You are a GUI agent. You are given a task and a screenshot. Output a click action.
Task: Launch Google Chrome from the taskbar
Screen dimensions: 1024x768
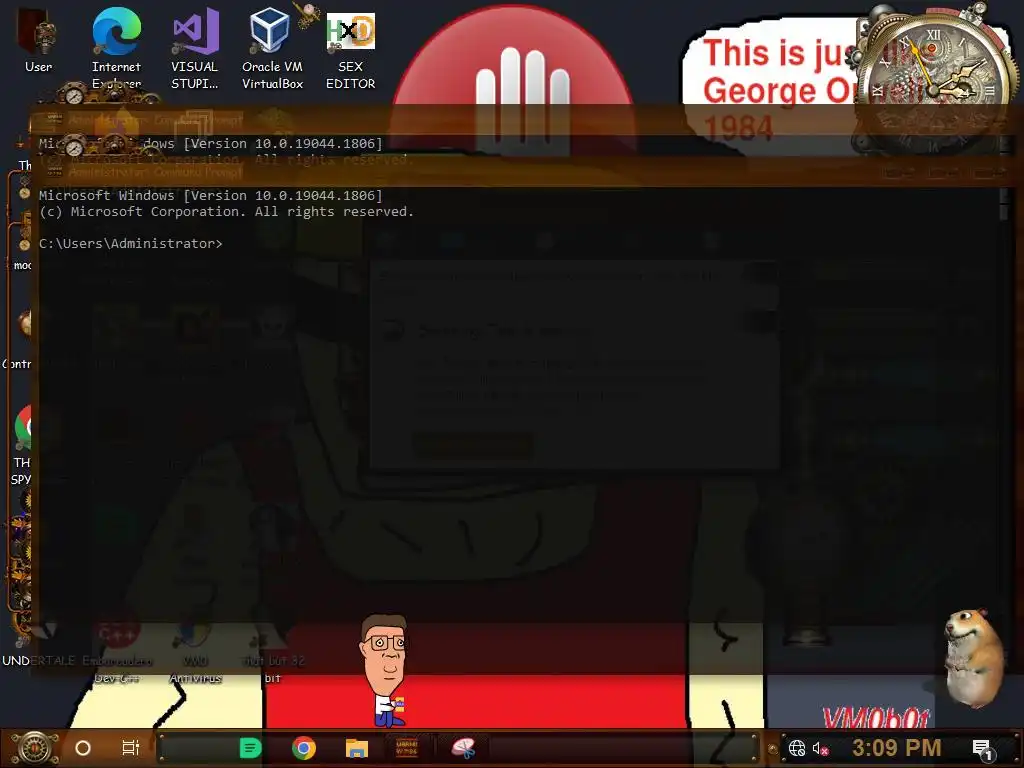point(304,748)
